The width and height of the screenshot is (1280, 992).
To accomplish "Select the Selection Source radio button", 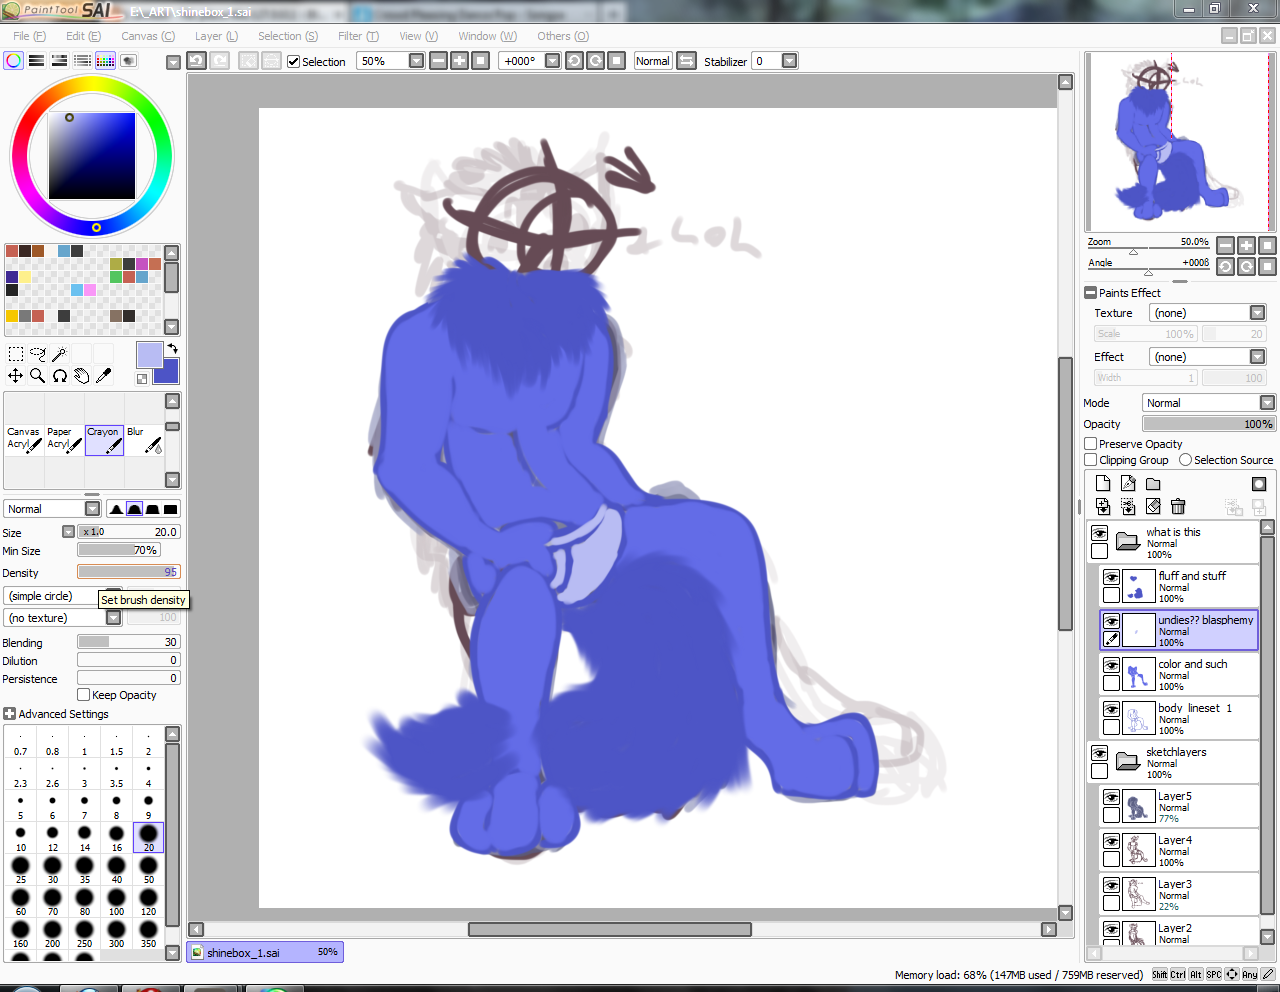I will click(1185, 460).
